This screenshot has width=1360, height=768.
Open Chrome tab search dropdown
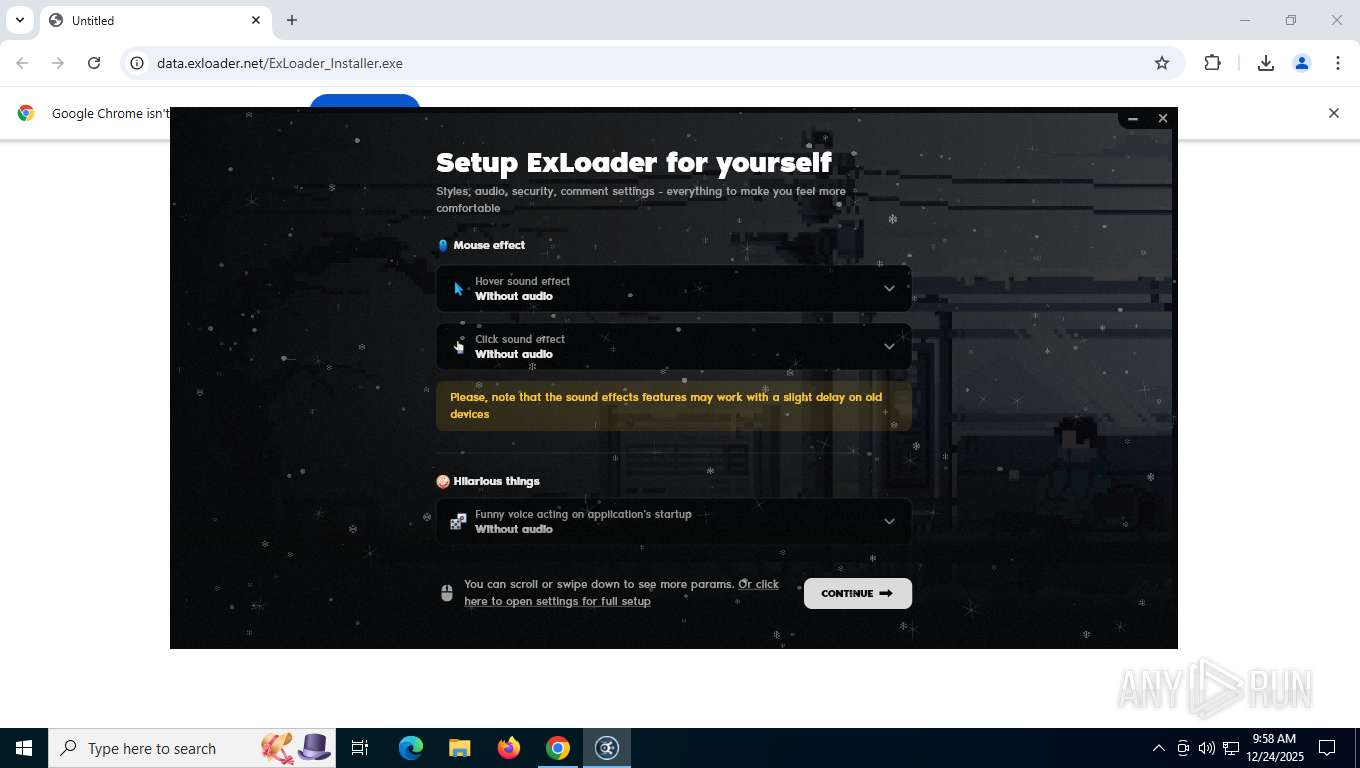pos(19,20)
